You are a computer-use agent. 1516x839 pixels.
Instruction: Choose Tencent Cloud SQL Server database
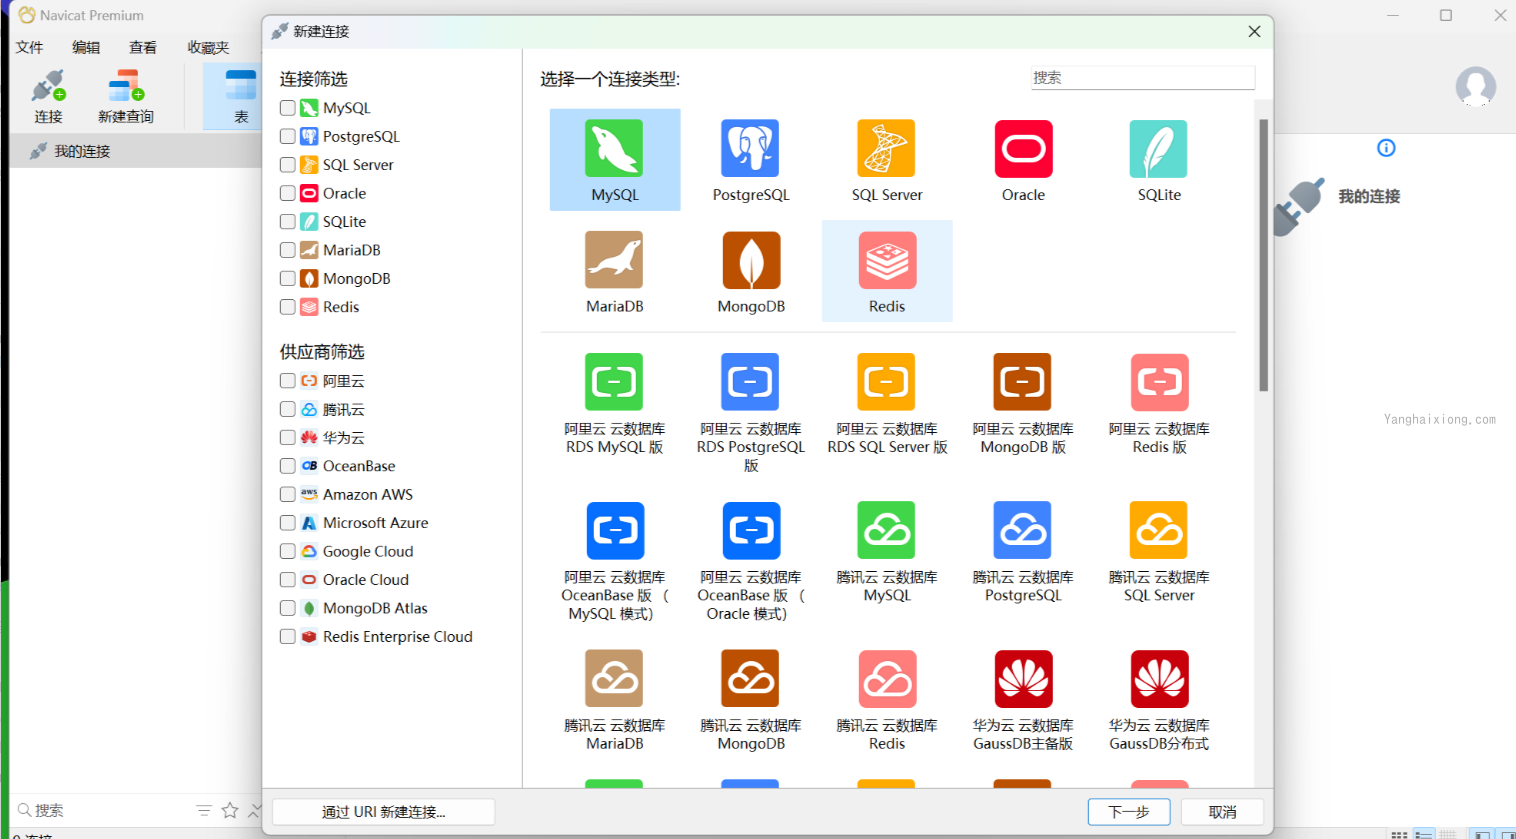(1159, 530)
